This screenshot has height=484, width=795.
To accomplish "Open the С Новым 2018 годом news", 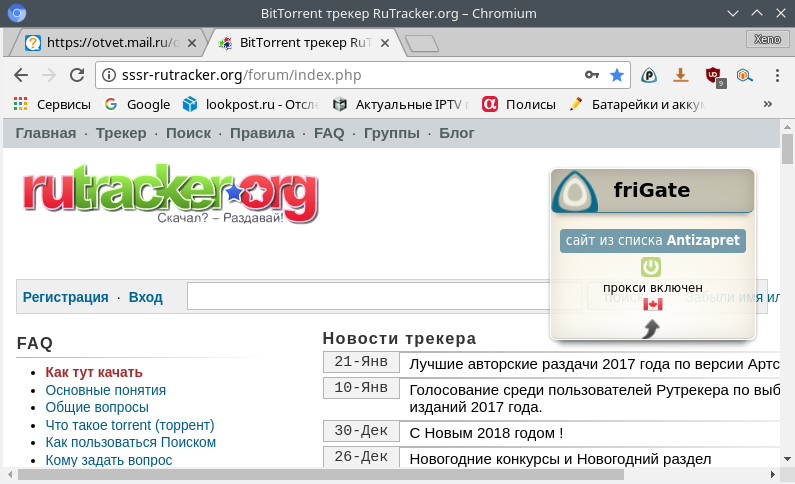I will point(486,433).
